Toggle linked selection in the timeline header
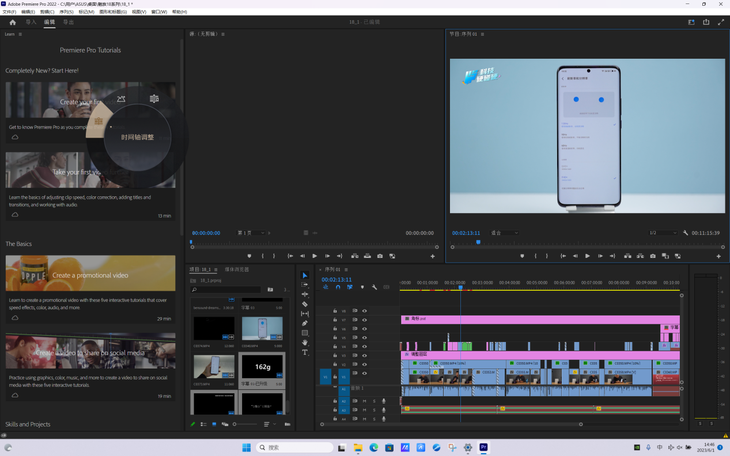 coord(350,287)
